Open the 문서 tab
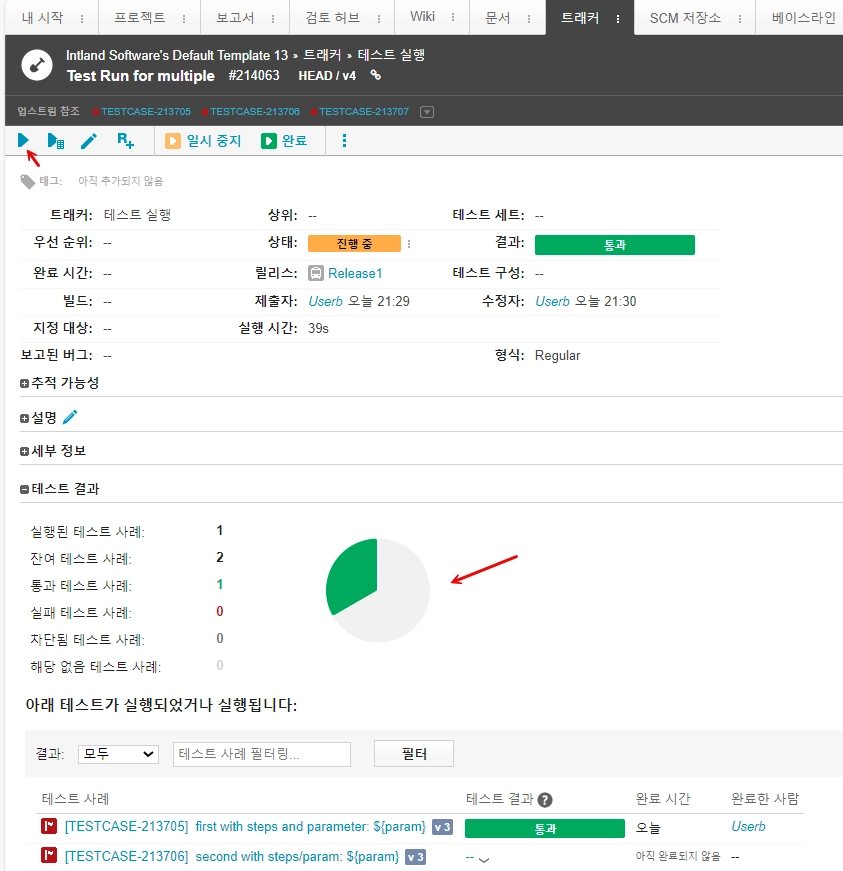Viewport: 843px width, 871px height. 498,18
